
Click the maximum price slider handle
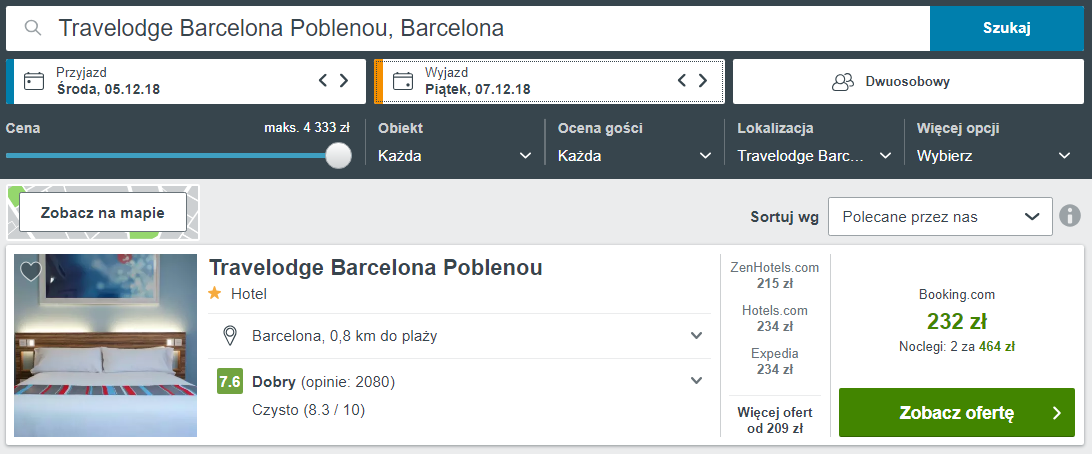[339, 156]
